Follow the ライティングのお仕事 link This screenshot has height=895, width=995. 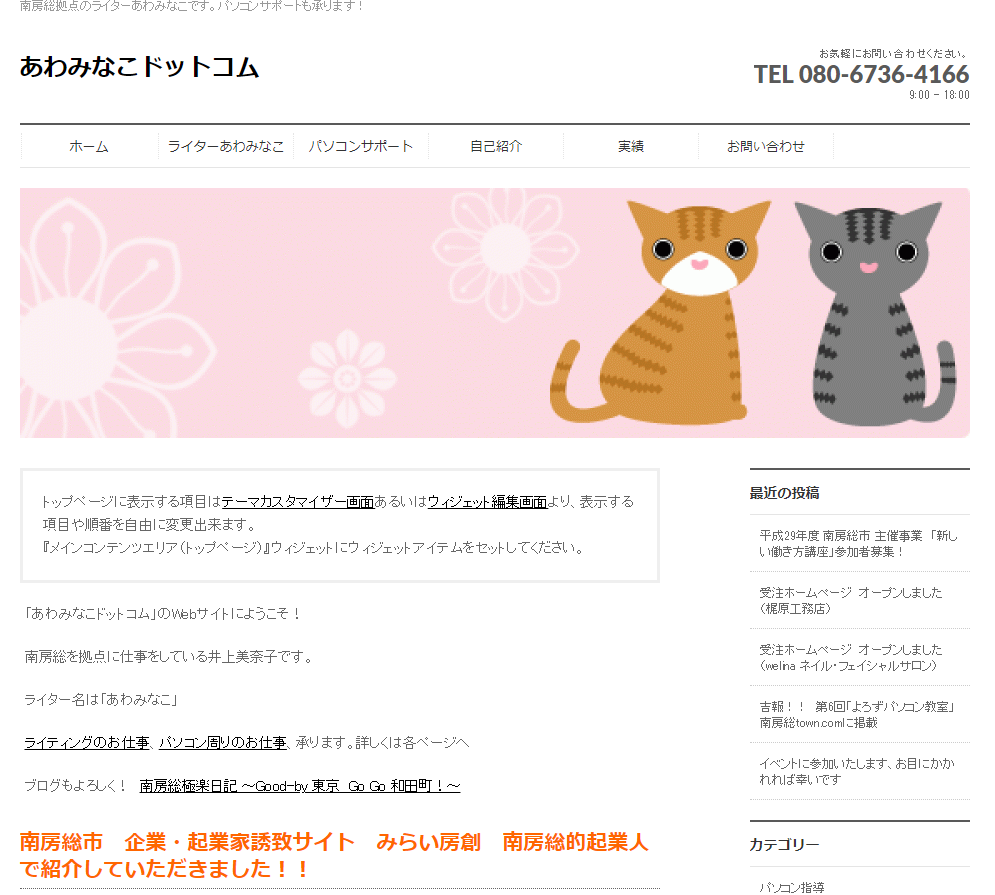pos(87,743)
